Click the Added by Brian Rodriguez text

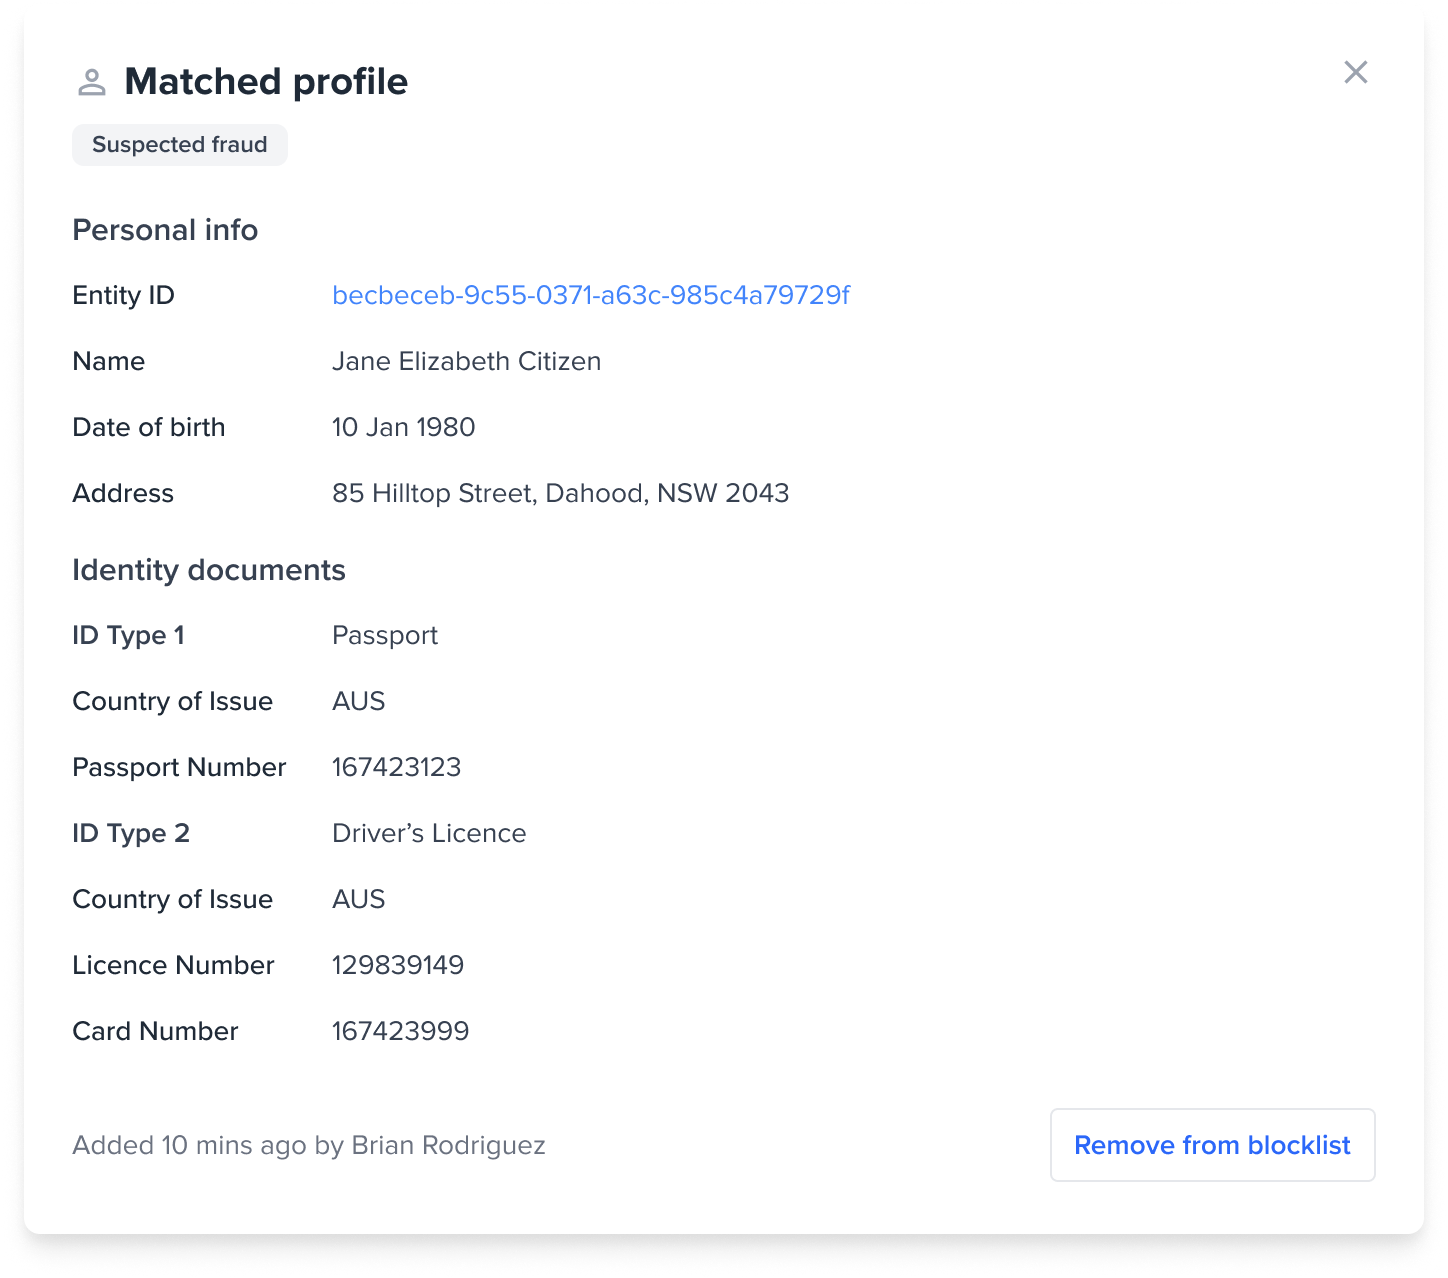pos(308,1145)
